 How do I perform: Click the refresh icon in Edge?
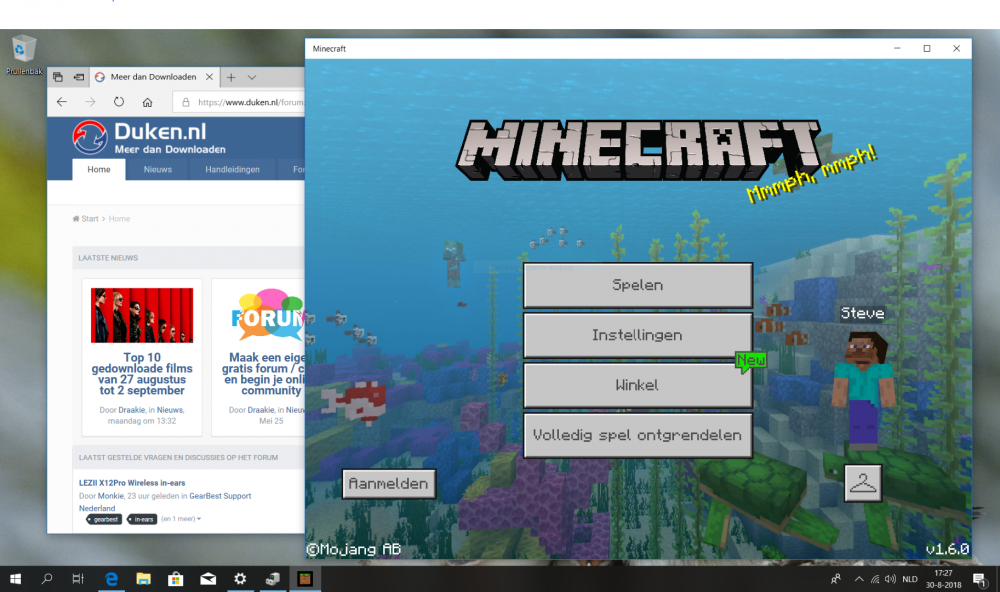coord(119,101)
